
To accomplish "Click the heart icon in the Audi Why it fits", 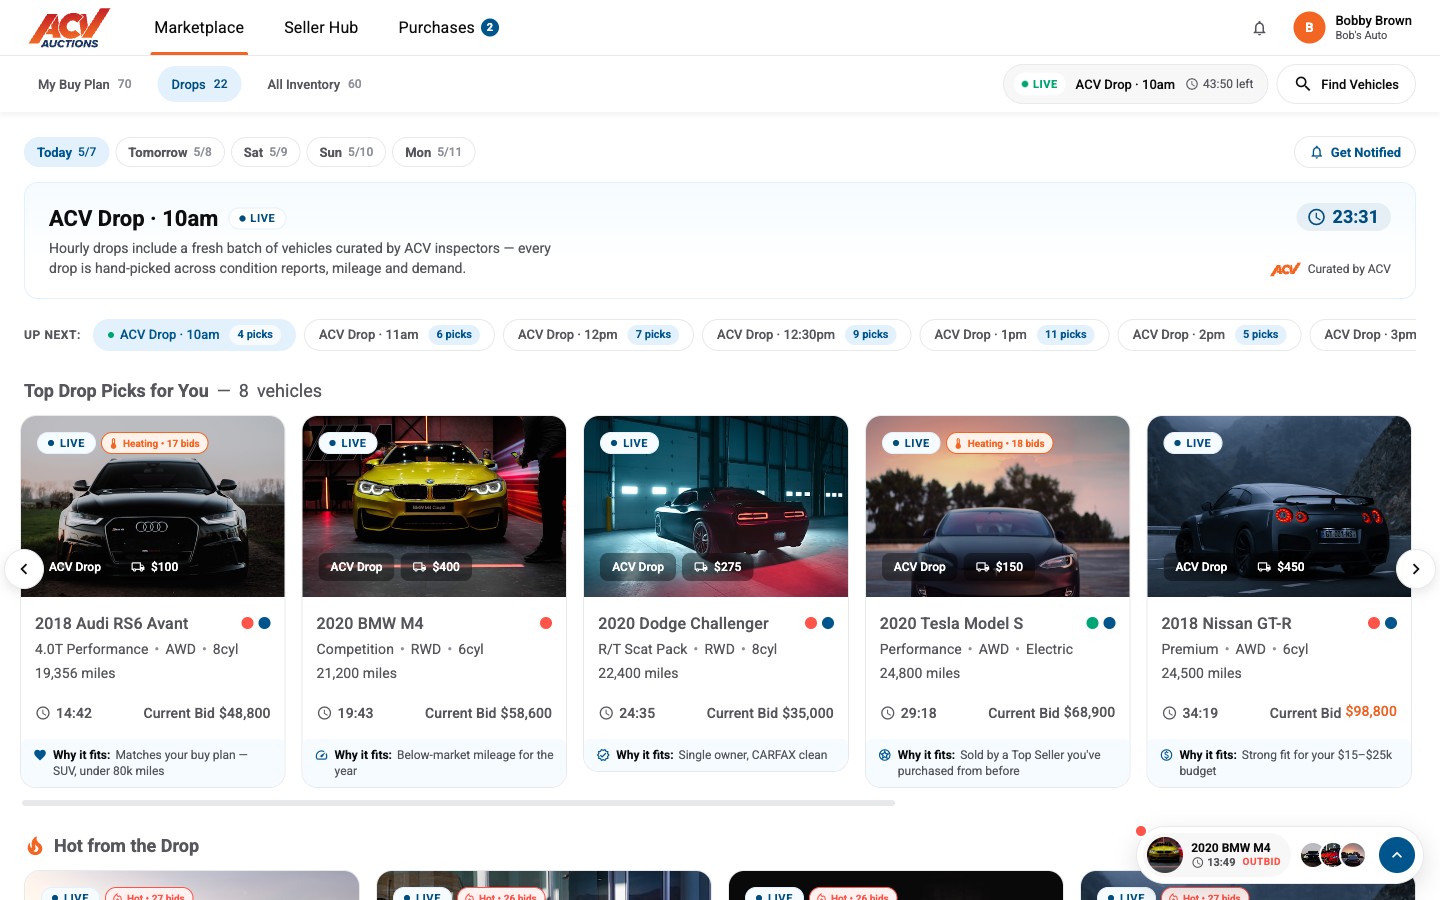I will 40,755.
